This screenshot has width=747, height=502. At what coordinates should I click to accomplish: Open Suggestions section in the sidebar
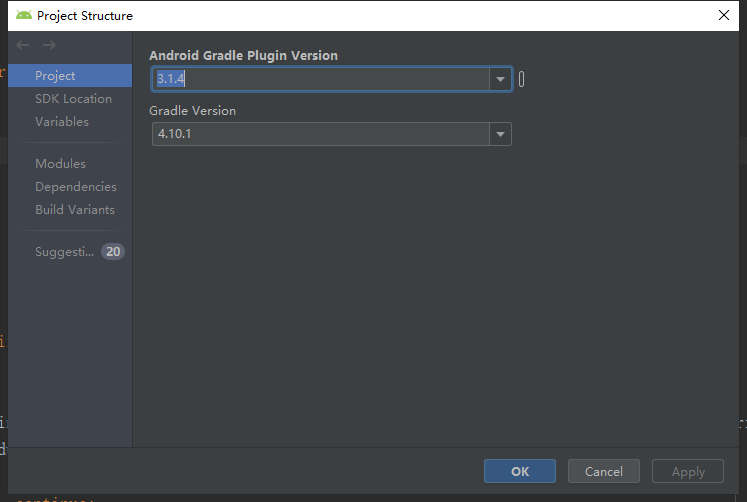coord(65,251)
